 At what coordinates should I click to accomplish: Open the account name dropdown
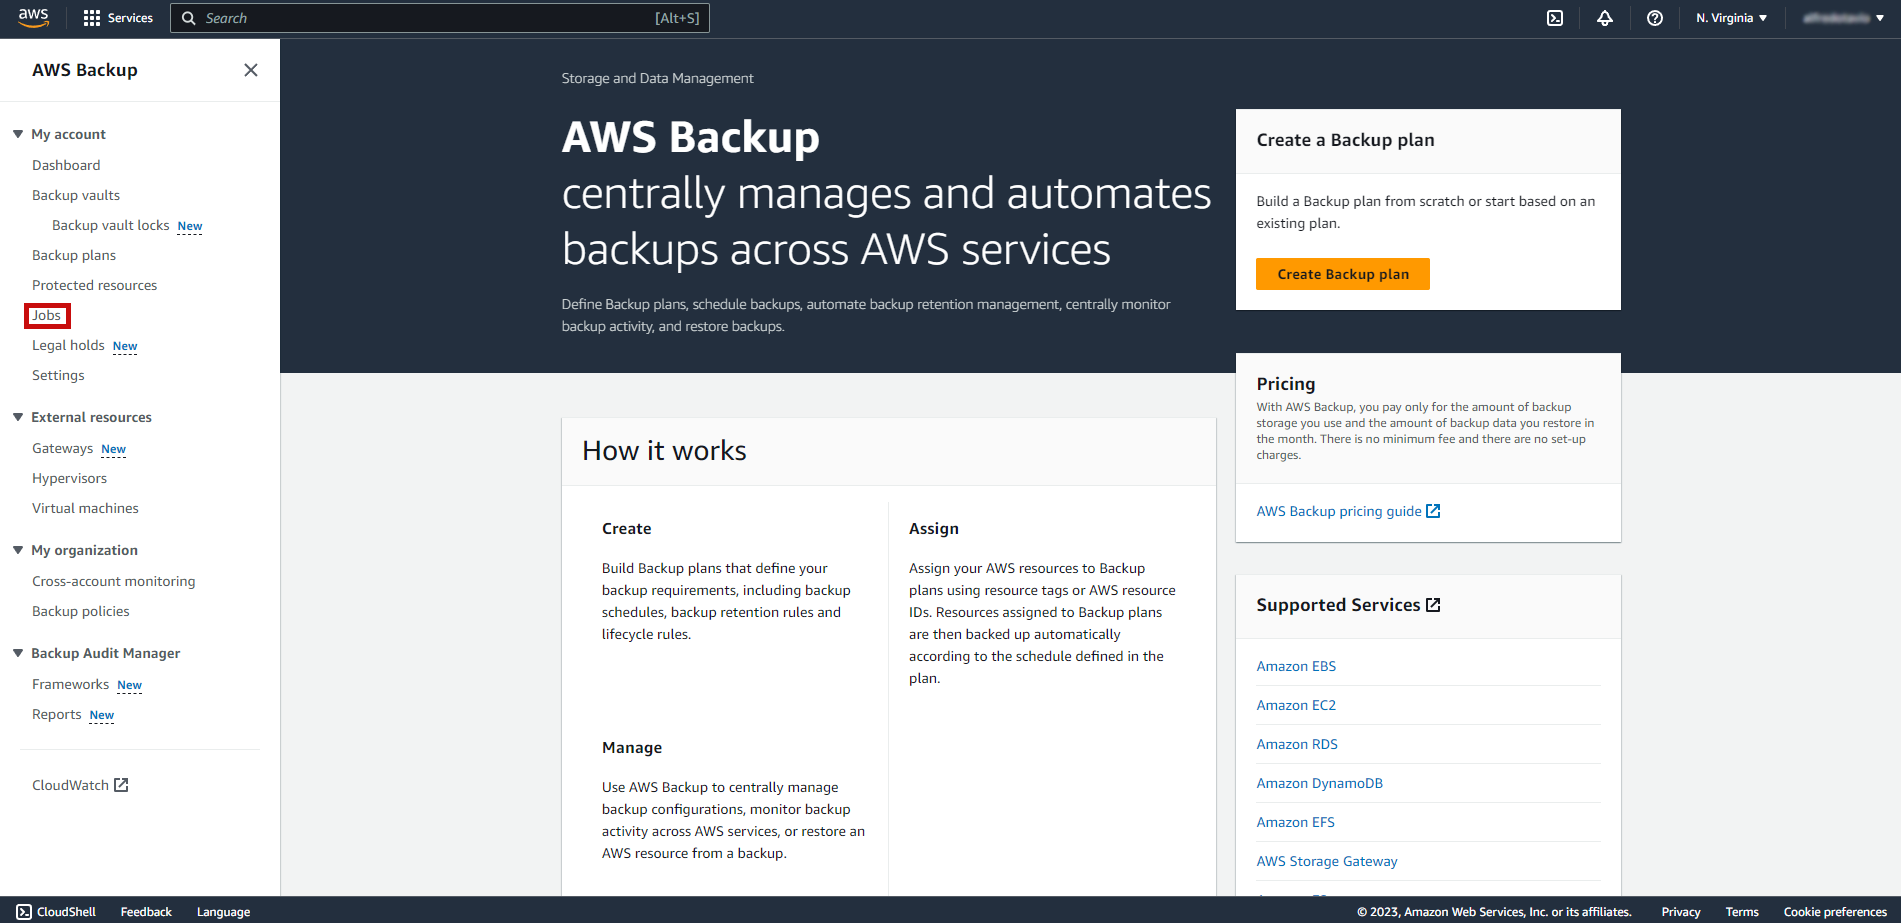click(1844, 18)
